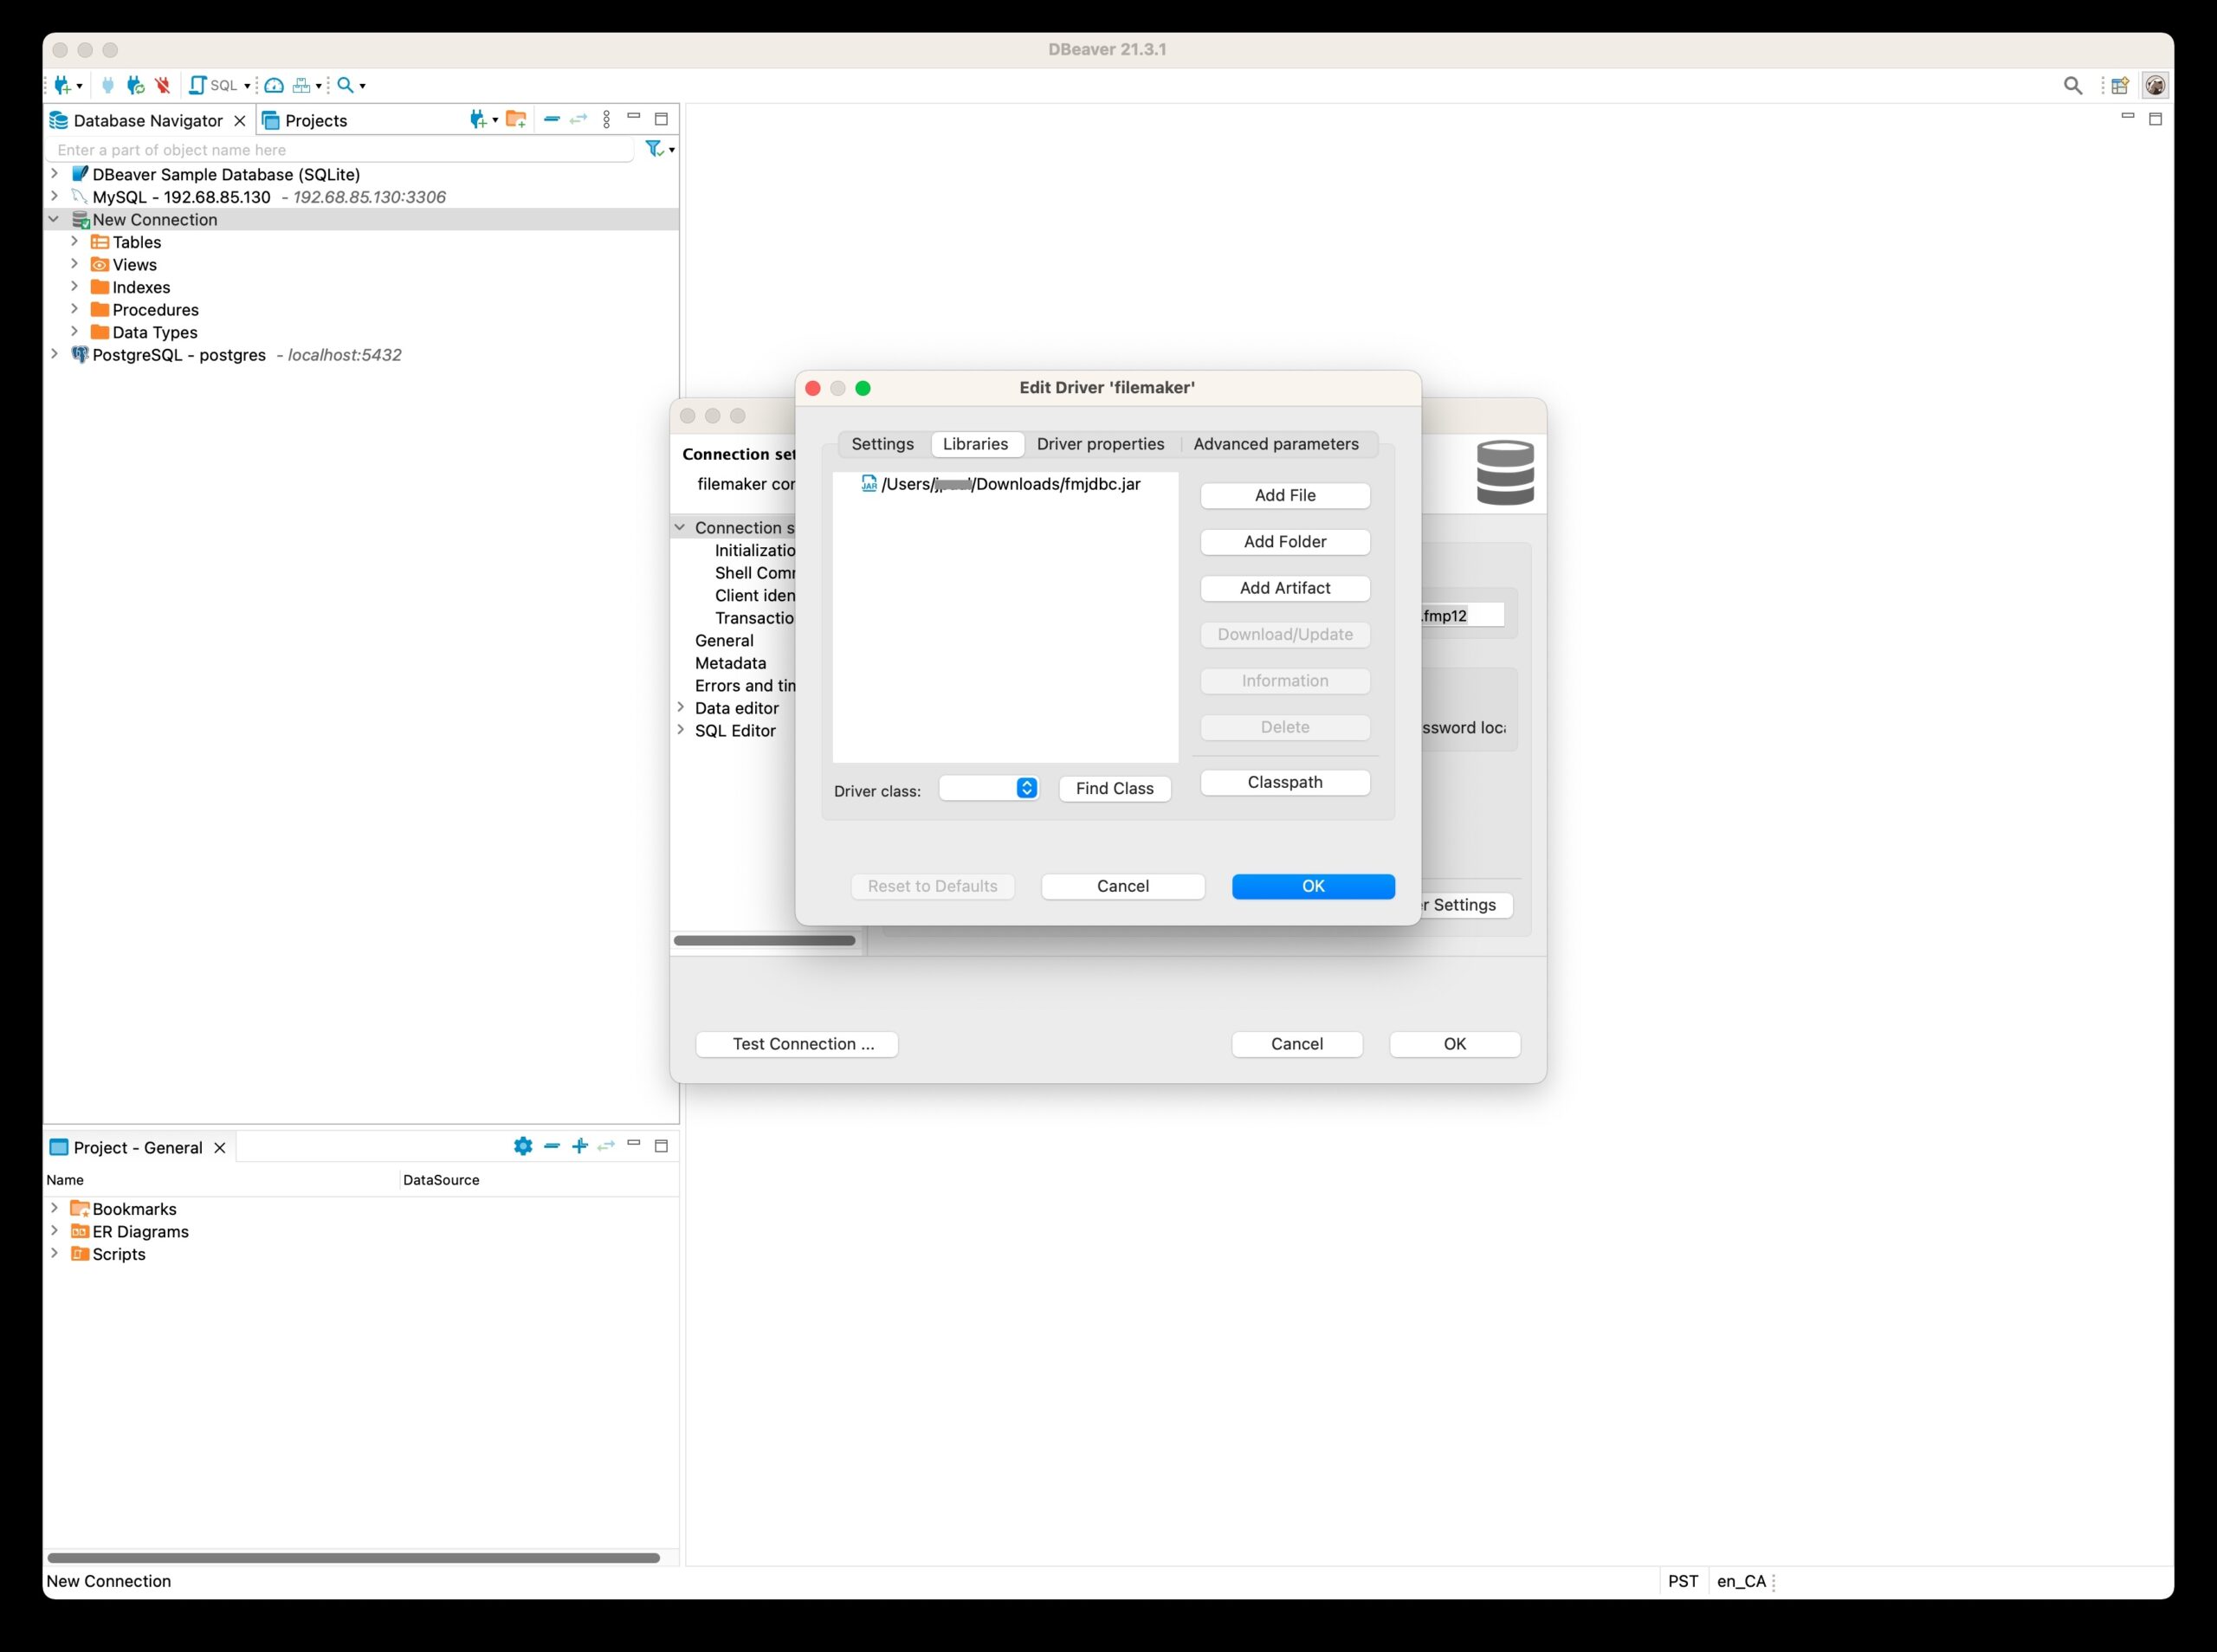Screen dimensions: 2217x1652
Task: Switch to the Settings tab
Action: [x=882, y=444]
